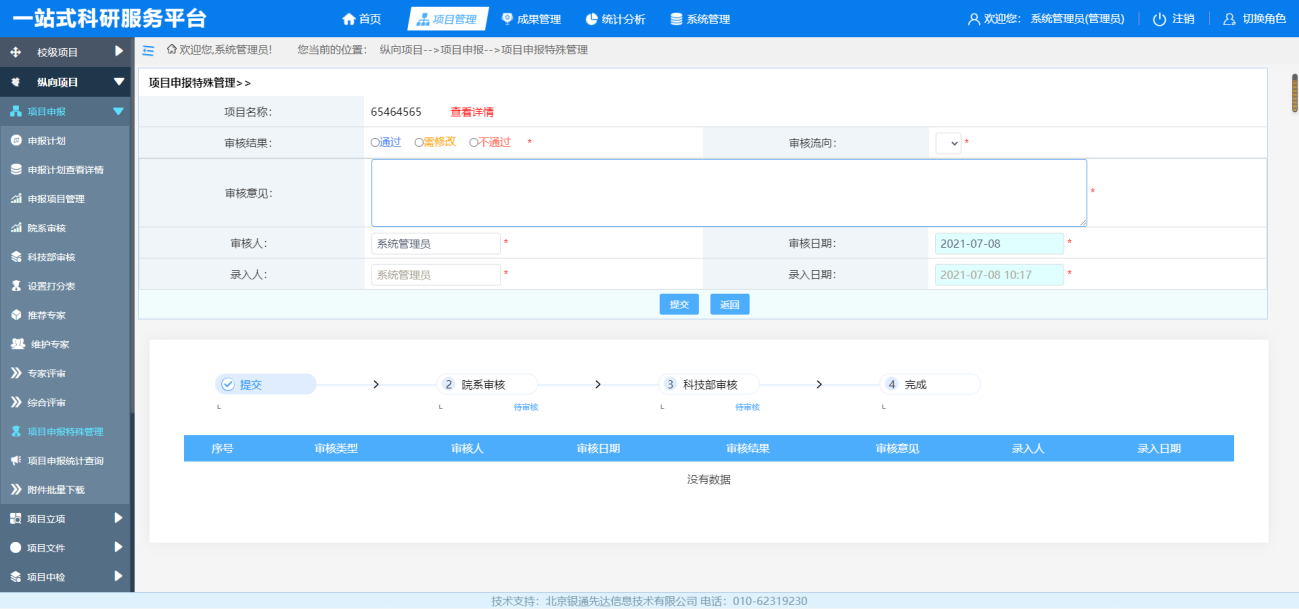Click the 院系审核 chart icon in sidebar

tap(16, 228)
